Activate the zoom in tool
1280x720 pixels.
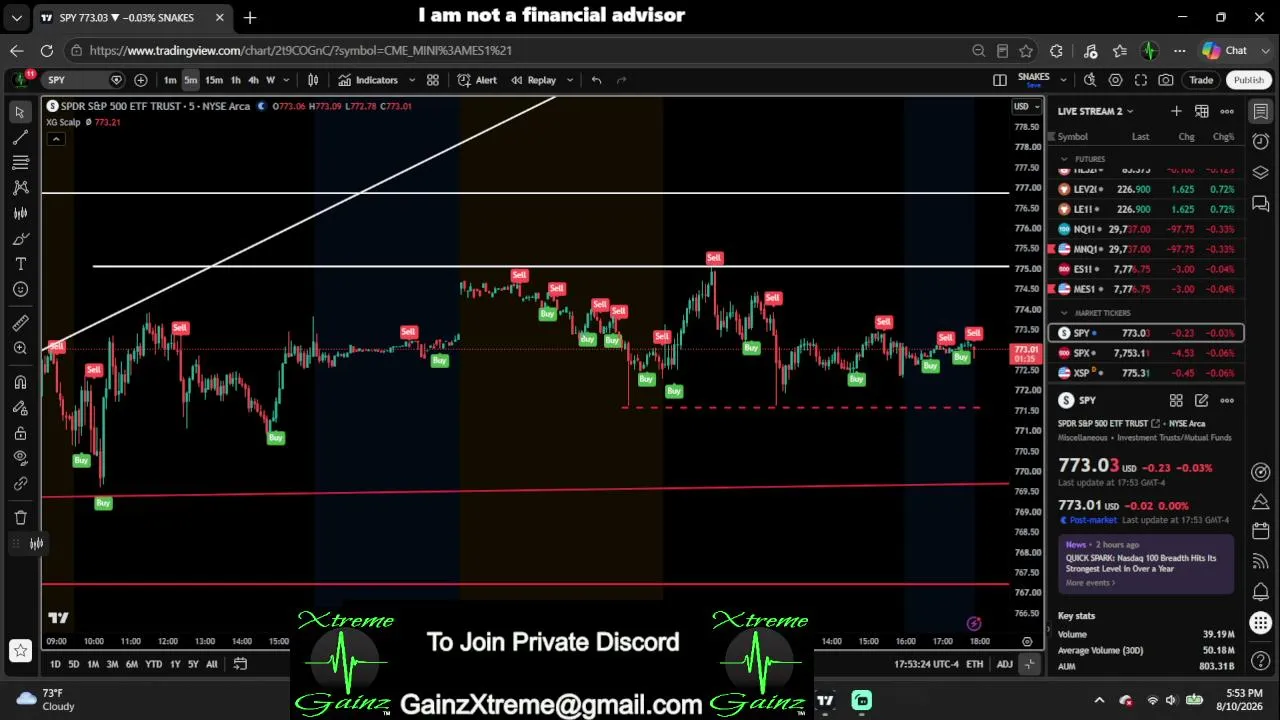[x=20, y=348]
